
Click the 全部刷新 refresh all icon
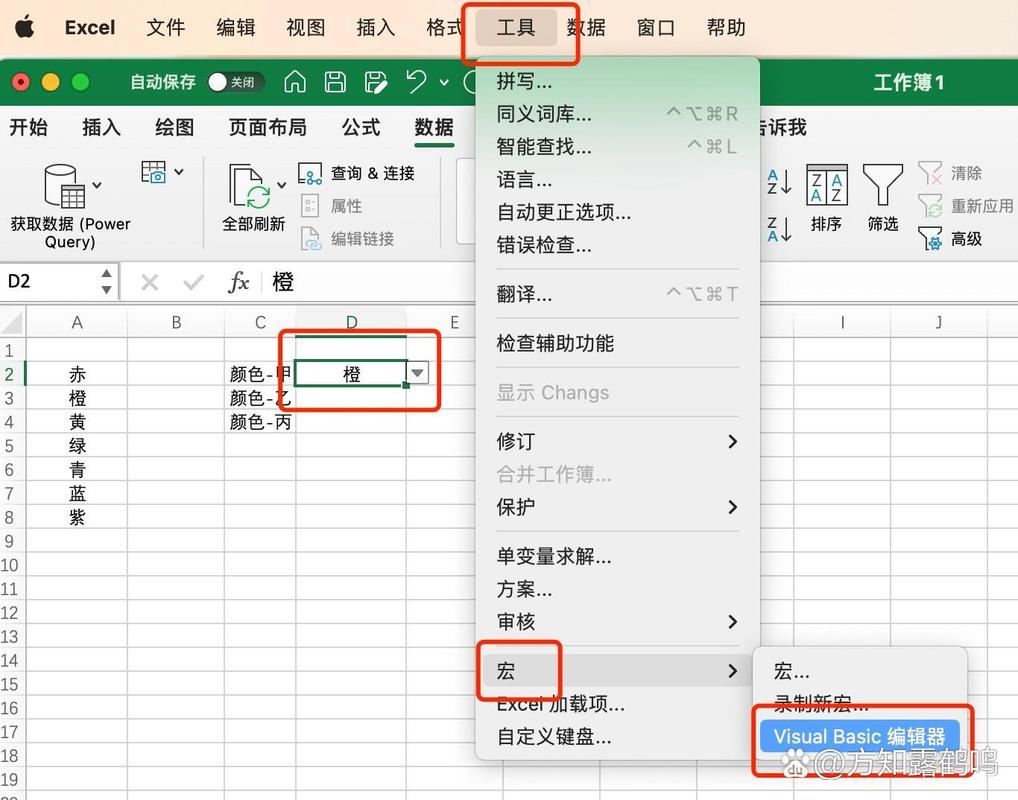click(x=250, y=186)
